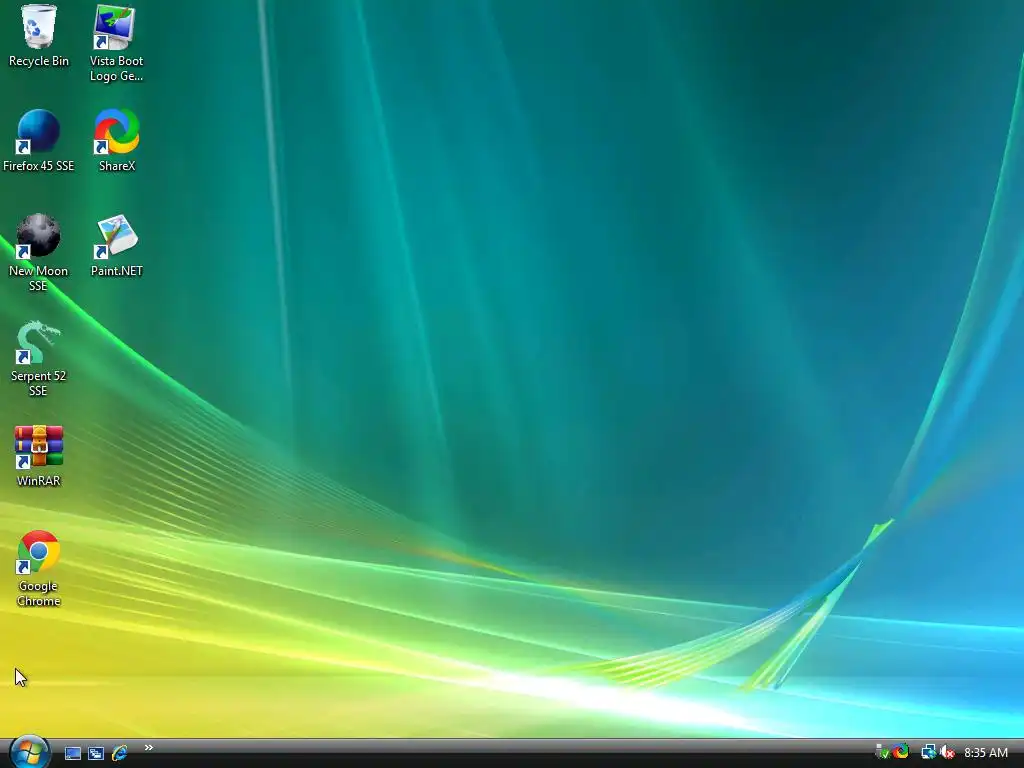1024x768 pixels.
Task: Open the Windows Start orb
Action: 29,752
